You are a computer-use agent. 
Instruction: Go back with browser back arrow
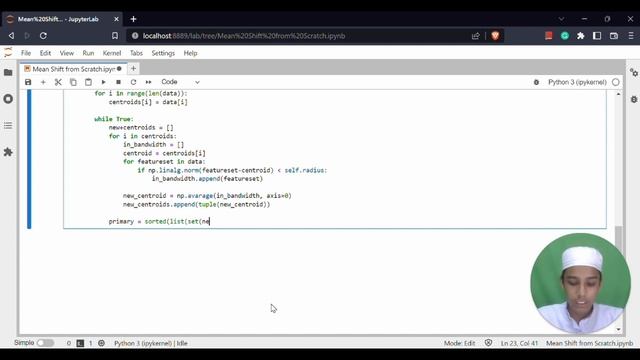coord(11,36)
